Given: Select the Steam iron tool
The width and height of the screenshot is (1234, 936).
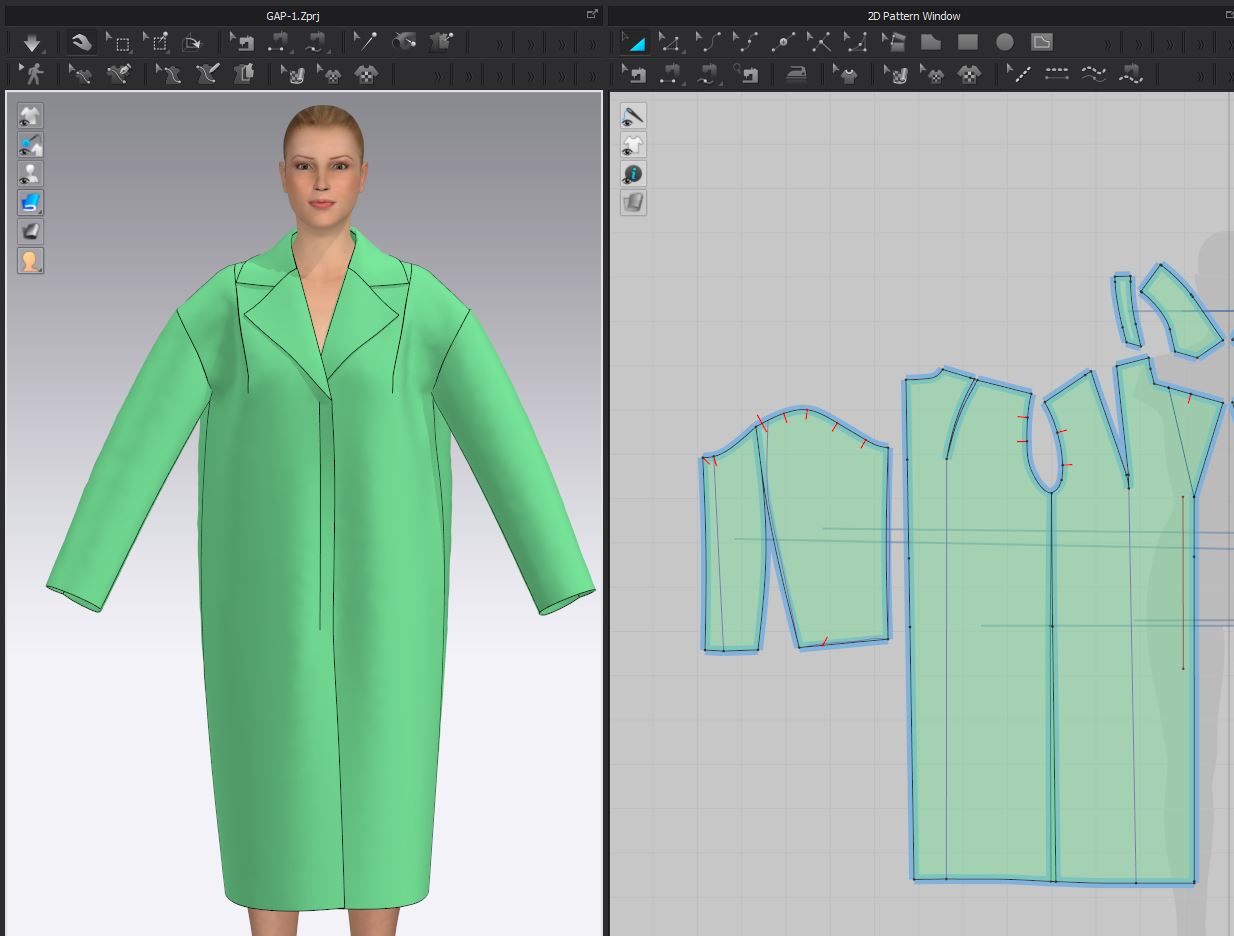Looking at the screenshot, I should point(796,74).
